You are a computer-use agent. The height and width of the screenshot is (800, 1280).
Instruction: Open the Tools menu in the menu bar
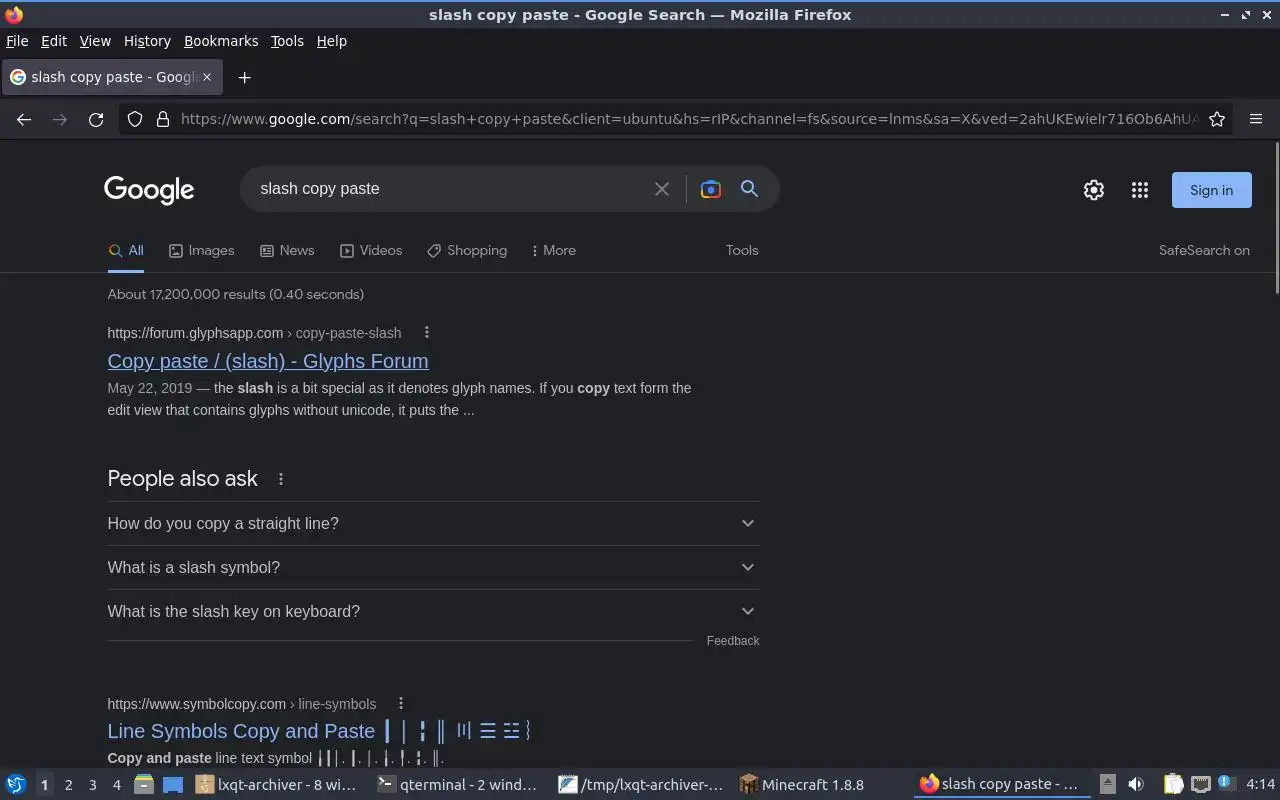[x=287, y=41]
